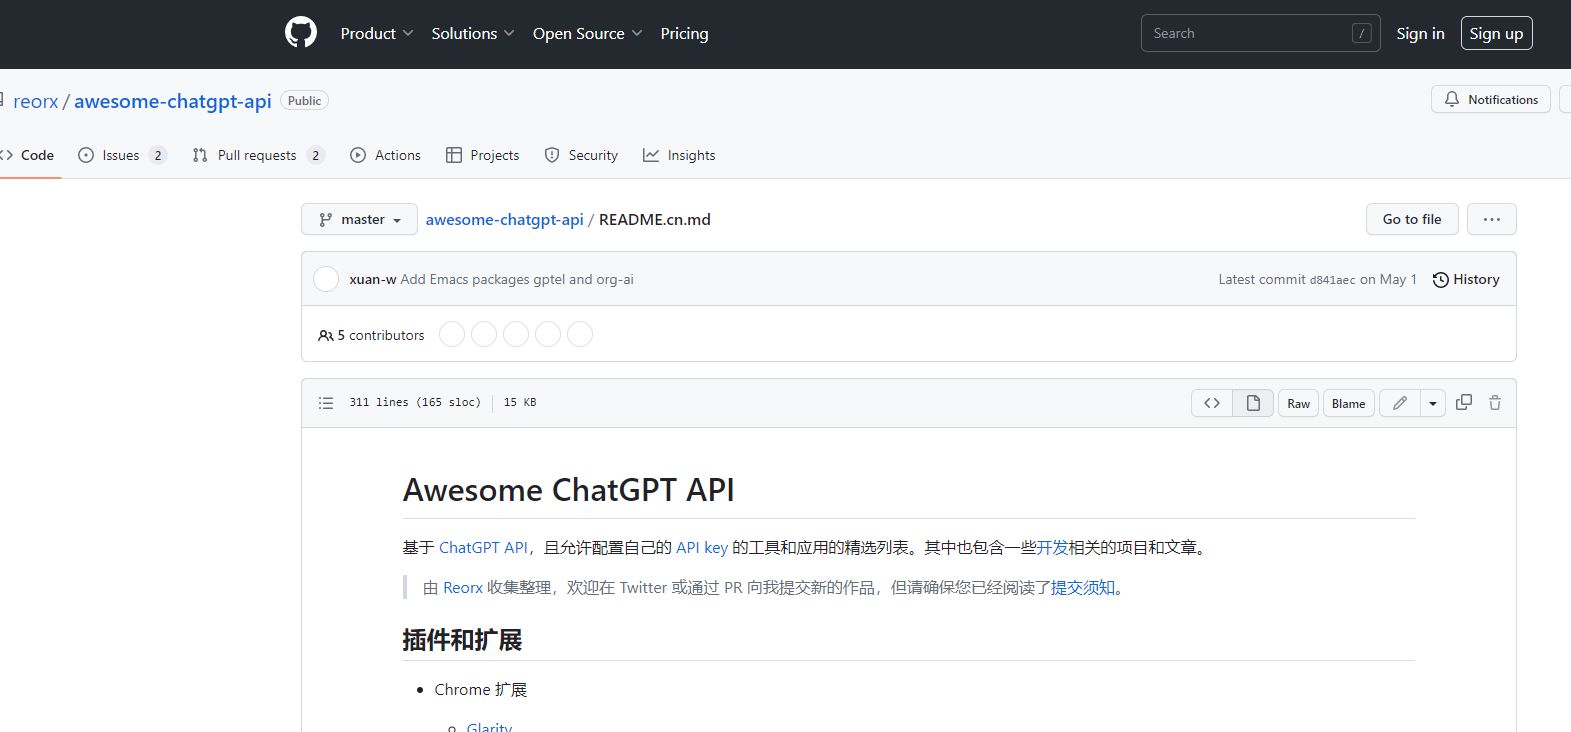This screenshot has height=732, width=1571.
Task: Click the README.cn.md file name
Action: 655,219
